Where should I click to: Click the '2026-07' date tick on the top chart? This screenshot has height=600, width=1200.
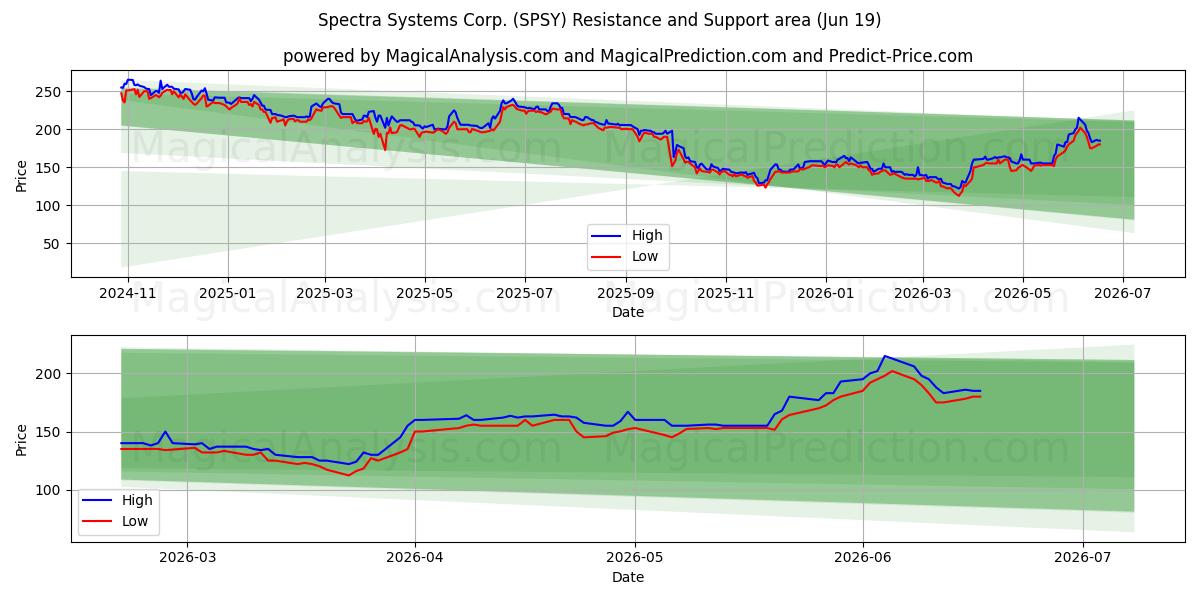(1122, 295)
